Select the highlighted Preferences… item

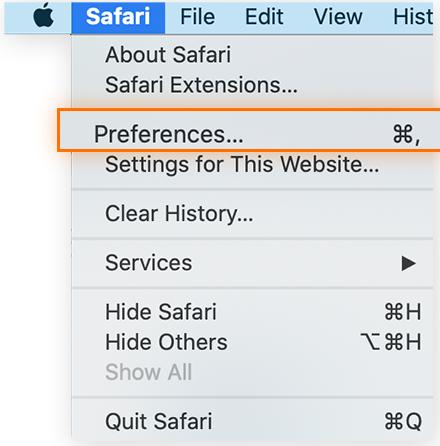point(249,130)
